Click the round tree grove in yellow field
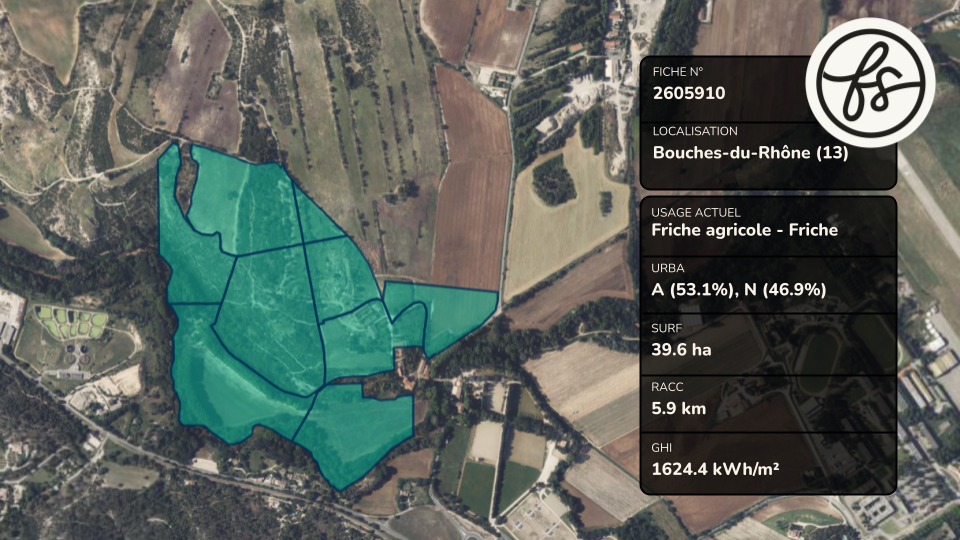The height and width of the screenshot is (540, 960). click(x=553, y=179)
